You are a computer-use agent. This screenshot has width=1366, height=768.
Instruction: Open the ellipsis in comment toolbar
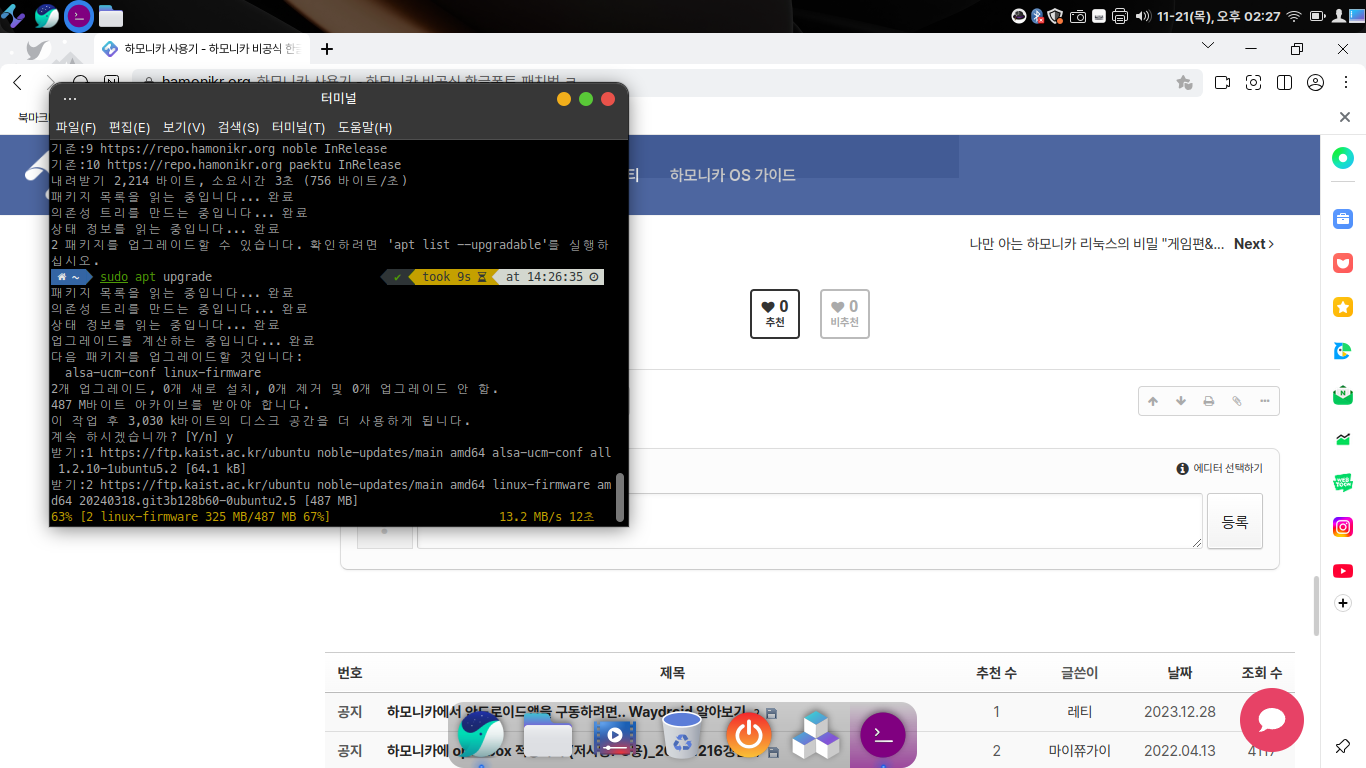[x=1264, y=401]
